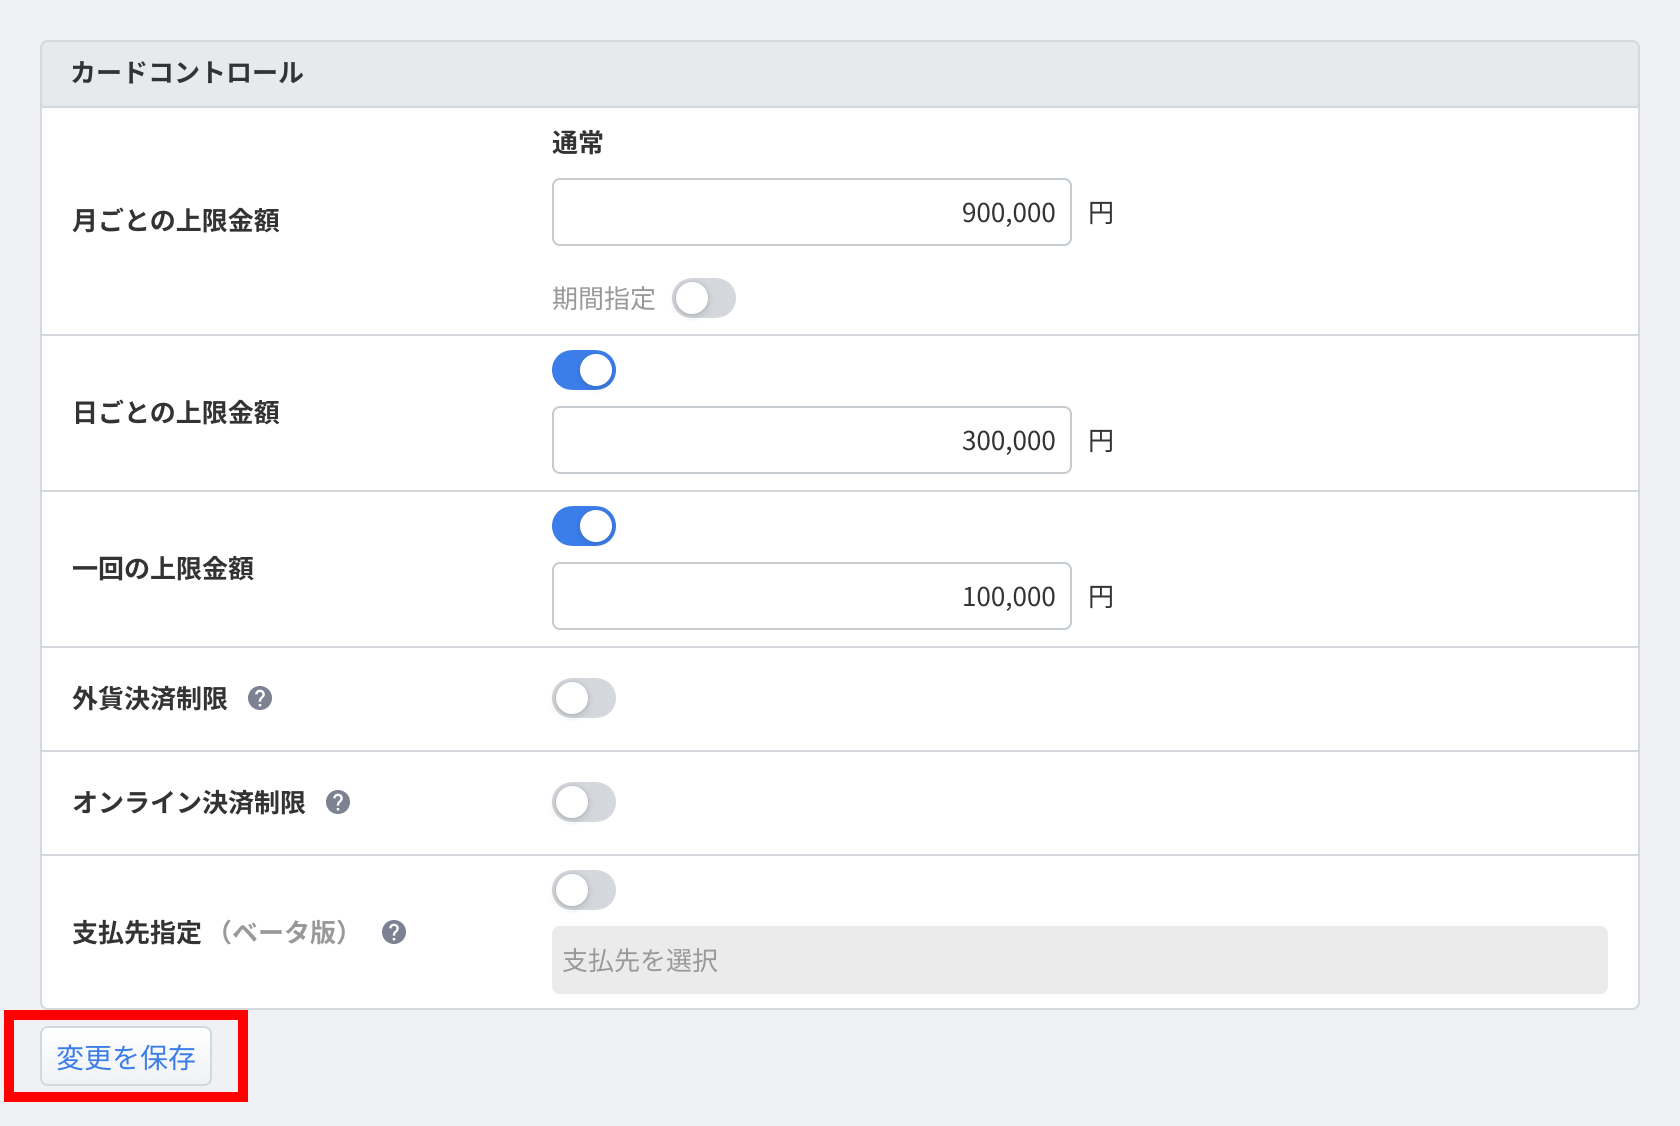Click the カードコントロール section header
This screenshot has width=1680, height=1126.
pyautogui.click(x=187, y=73)
